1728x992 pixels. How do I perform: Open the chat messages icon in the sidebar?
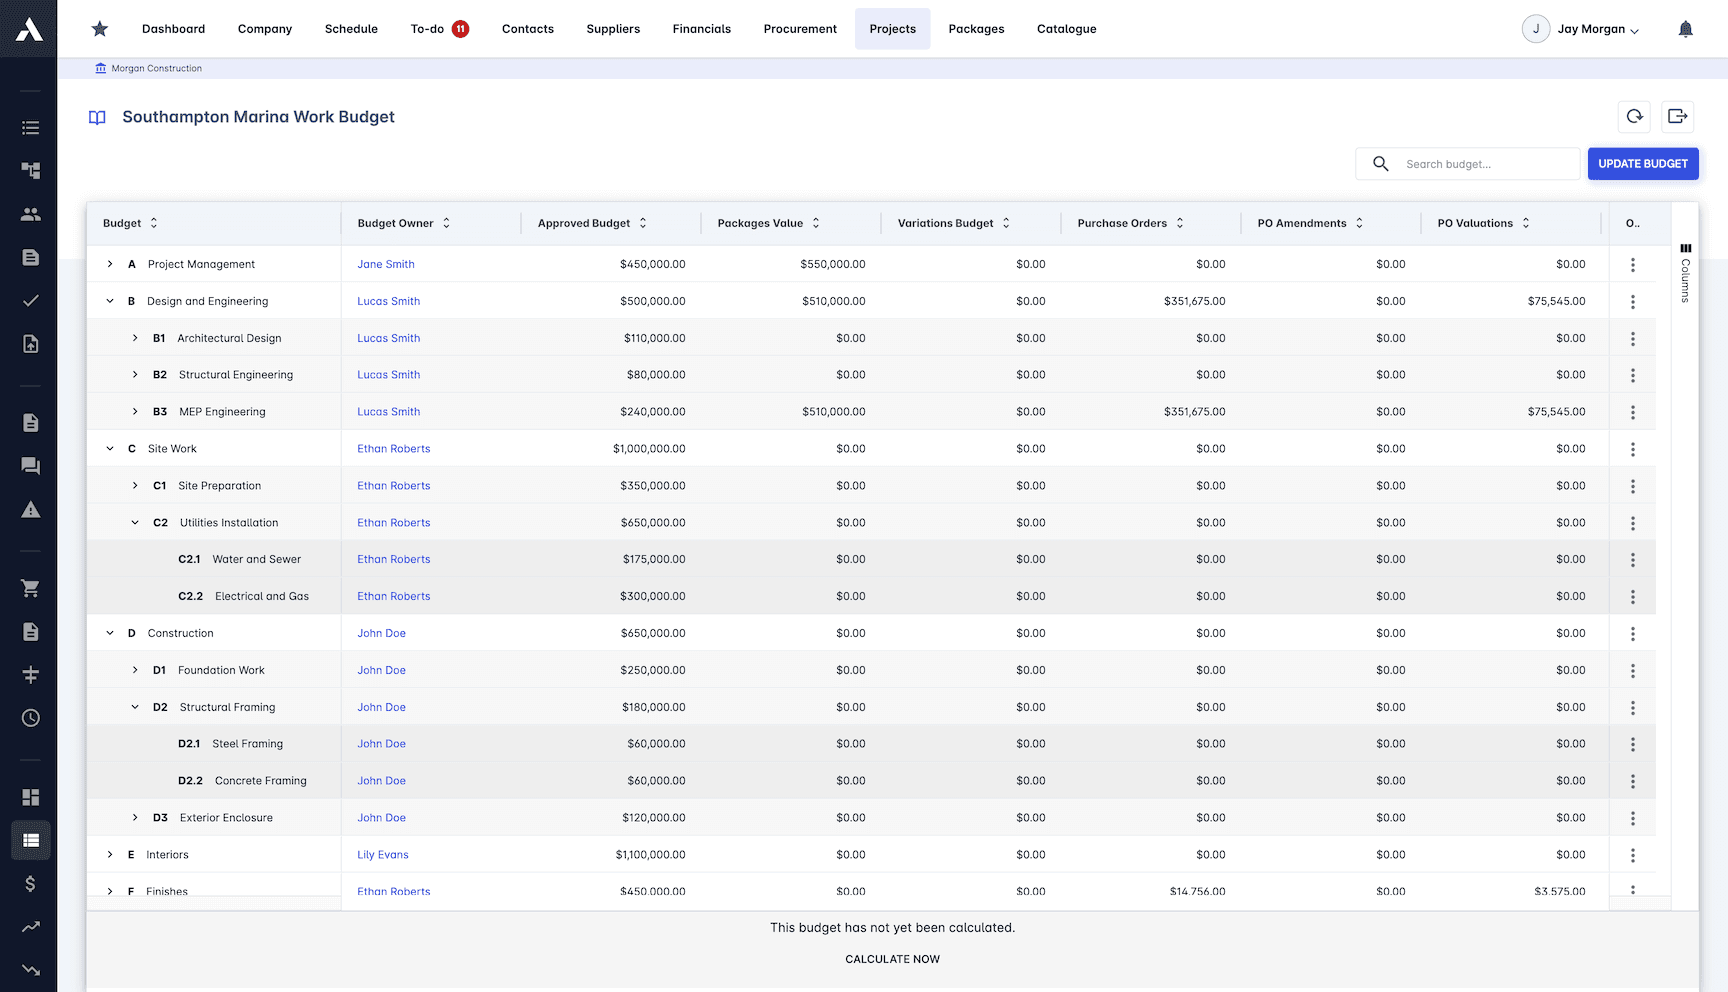tap(30, 465)
